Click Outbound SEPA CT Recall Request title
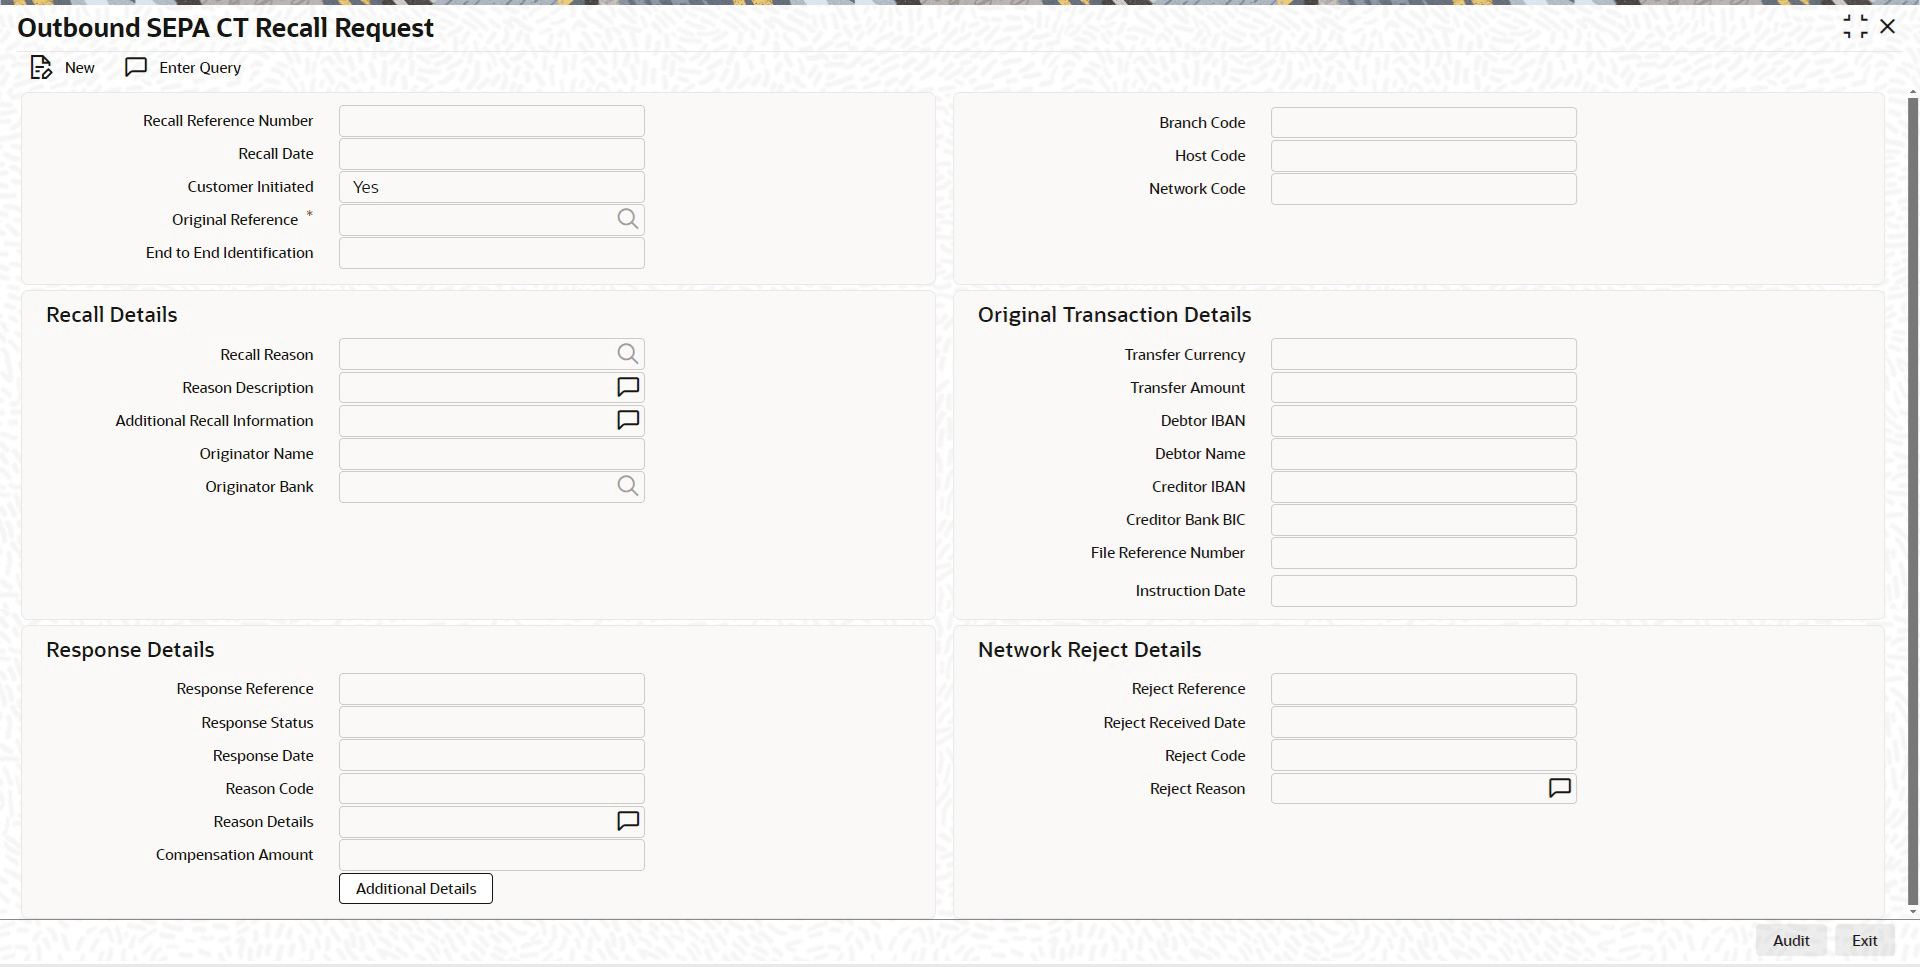Viewport: 1920px width, 967px height. 226,28
